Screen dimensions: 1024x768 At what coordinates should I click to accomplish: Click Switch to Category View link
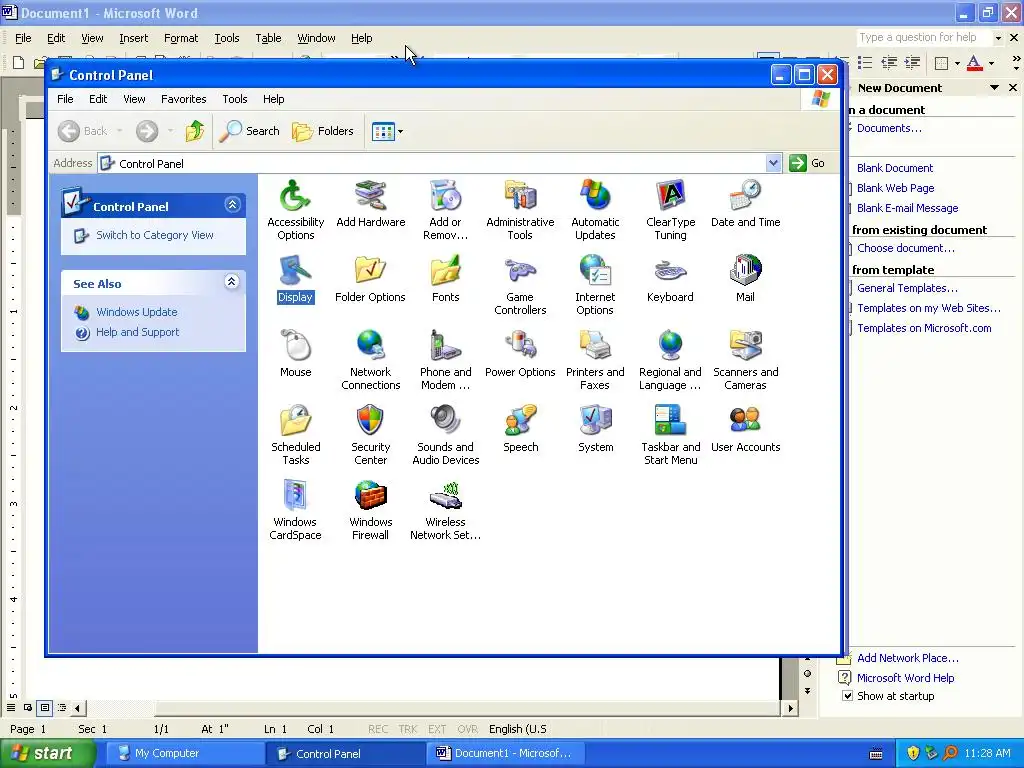tap(155, 235)
